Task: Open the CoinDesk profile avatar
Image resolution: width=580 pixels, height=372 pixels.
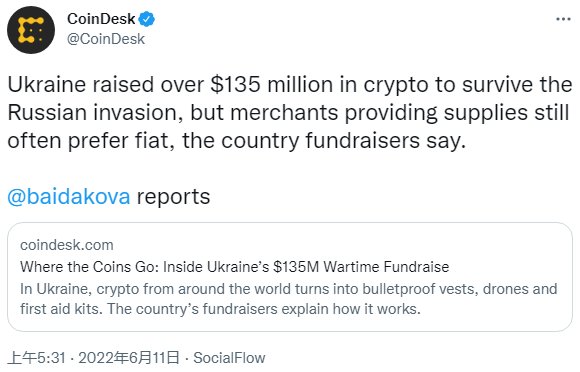Action: tap(31, 30)
